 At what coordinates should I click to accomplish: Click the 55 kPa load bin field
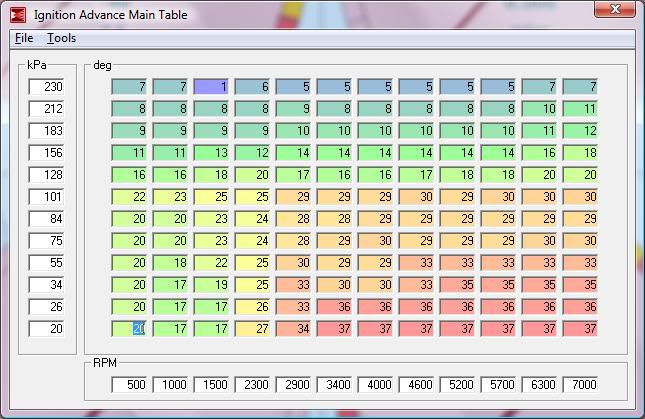coord(46,263)
